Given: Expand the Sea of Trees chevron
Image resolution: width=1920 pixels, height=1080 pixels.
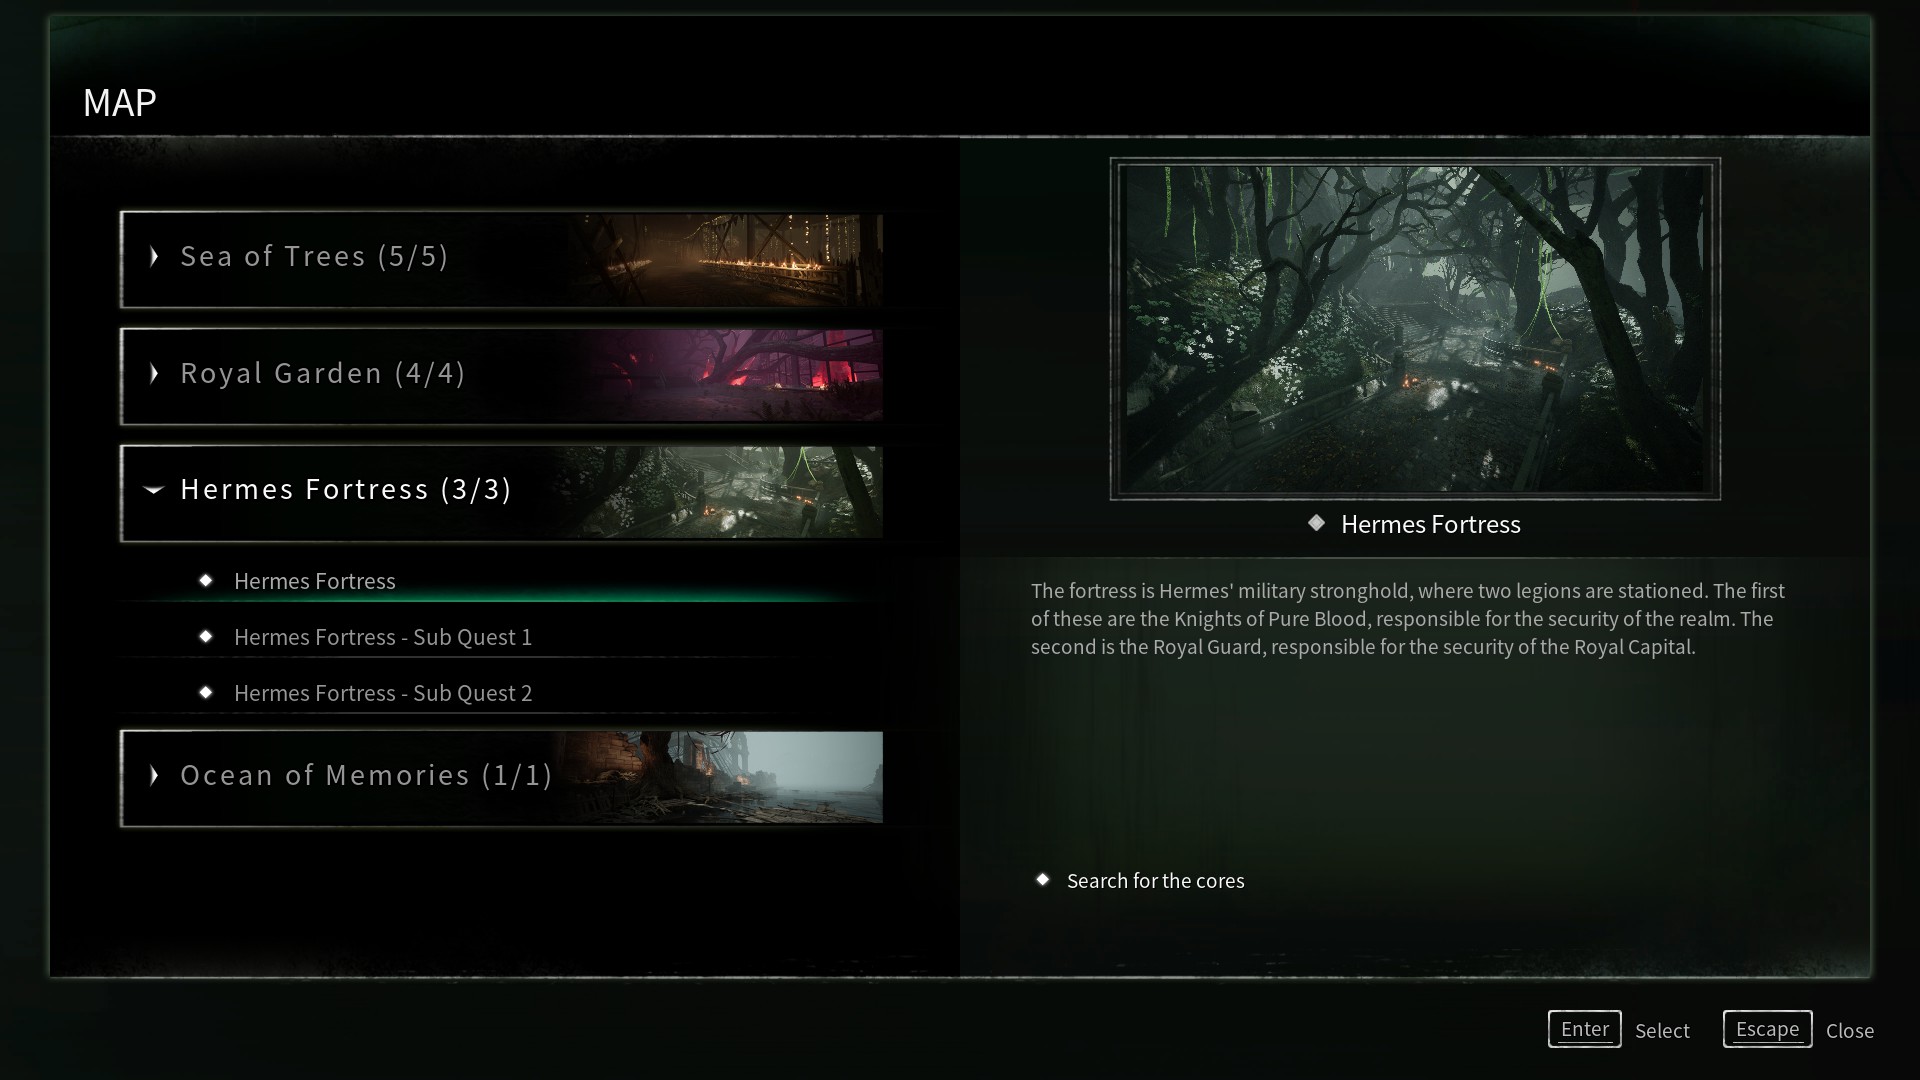Looking at the screenshot, I should click(154, 257).
